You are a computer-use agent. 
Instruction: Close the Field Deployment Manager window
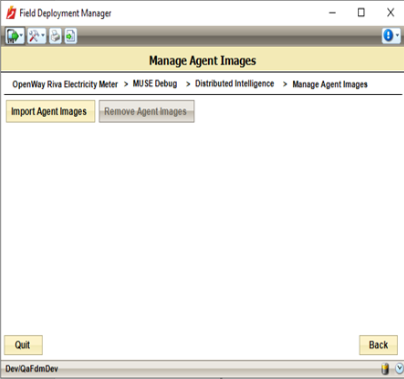click(x=390, y=13)
